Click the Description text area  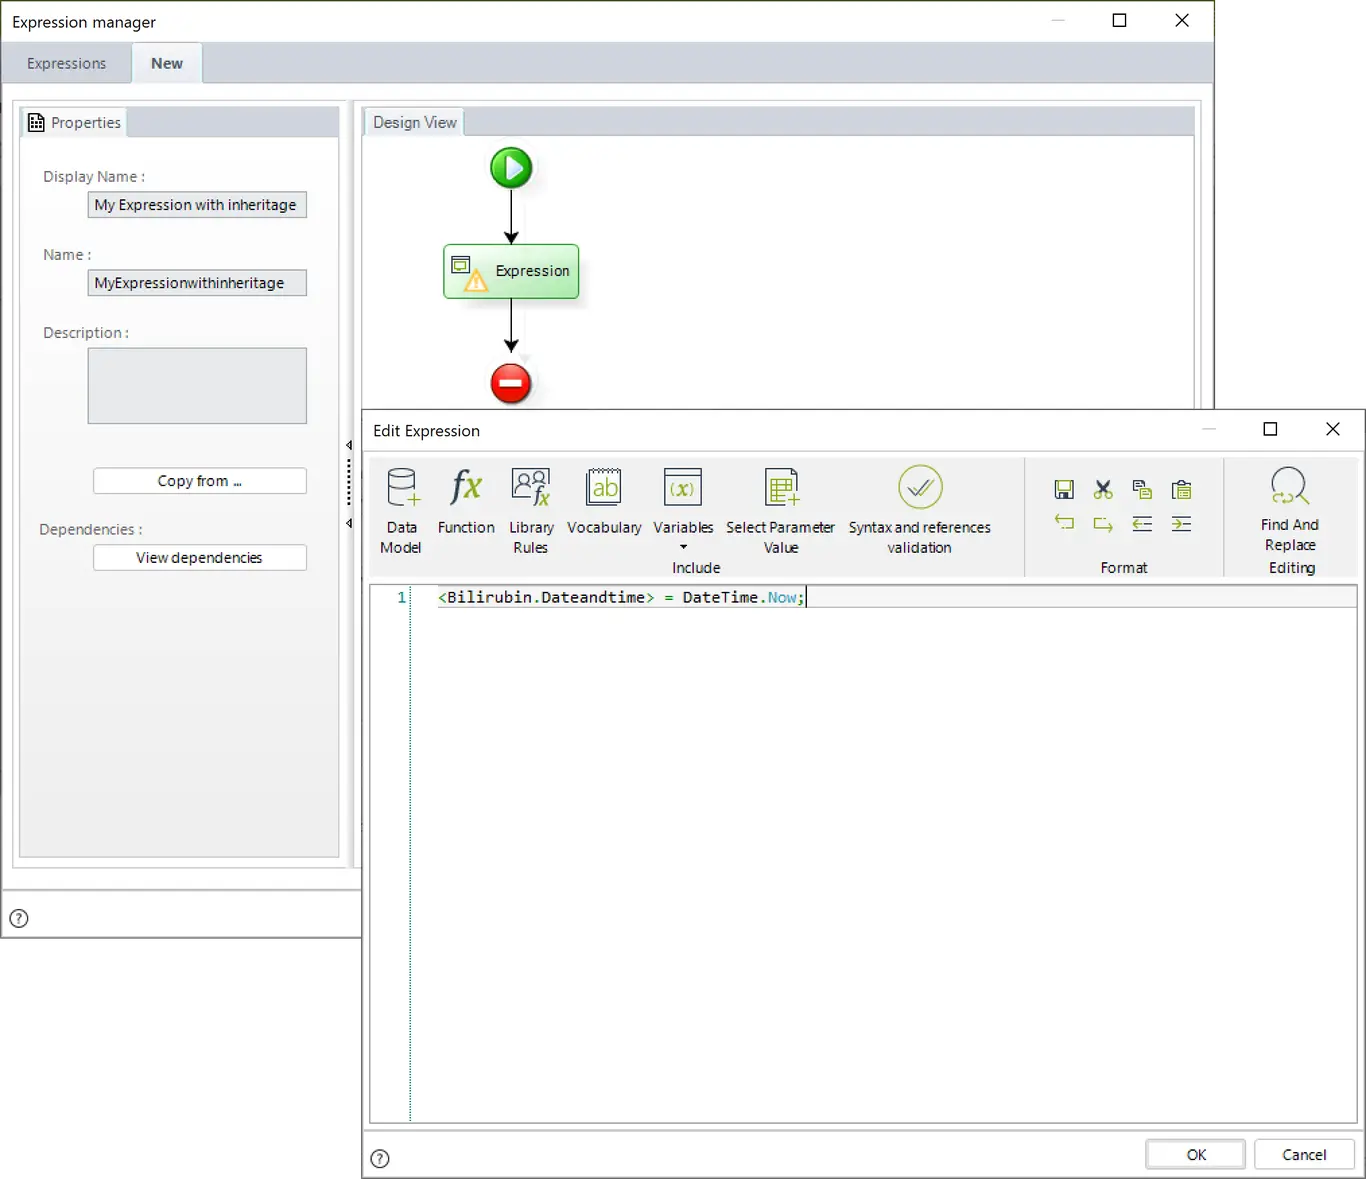coord(197,386)
